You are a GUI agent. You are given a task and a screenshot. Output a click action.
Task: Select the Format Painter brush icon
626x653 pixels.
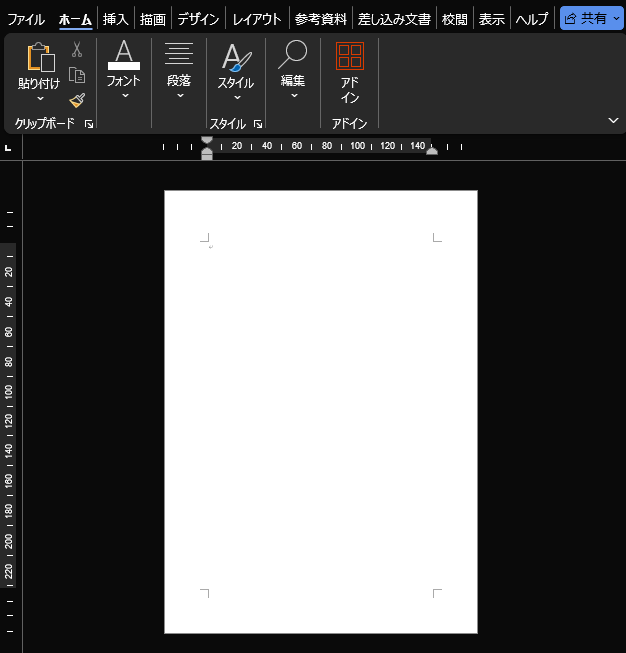pyautogui.click(x=77, y=101)
